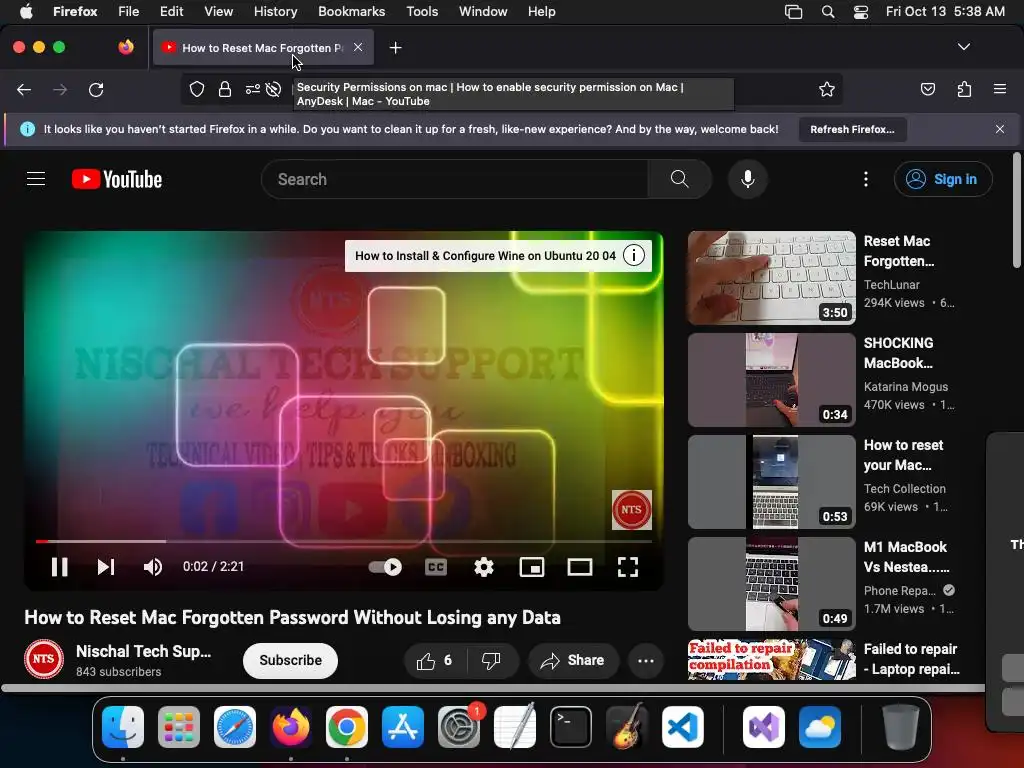Image resolution: width=1024 pixels, height=768 pixels.
Task: Open a new tab
Action: [395, 48]
